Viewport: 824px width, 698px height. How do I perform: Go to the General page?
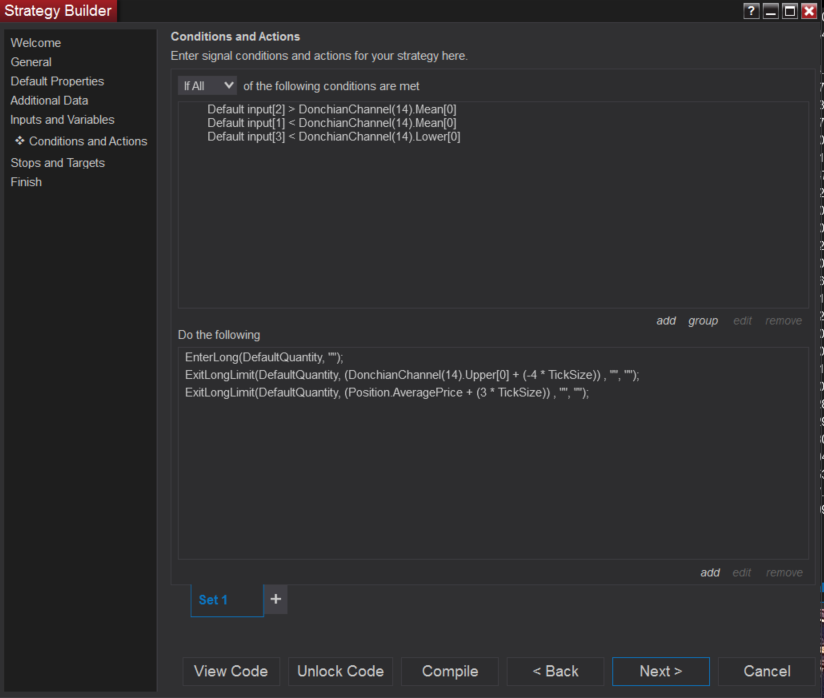[x=31, y=62]
